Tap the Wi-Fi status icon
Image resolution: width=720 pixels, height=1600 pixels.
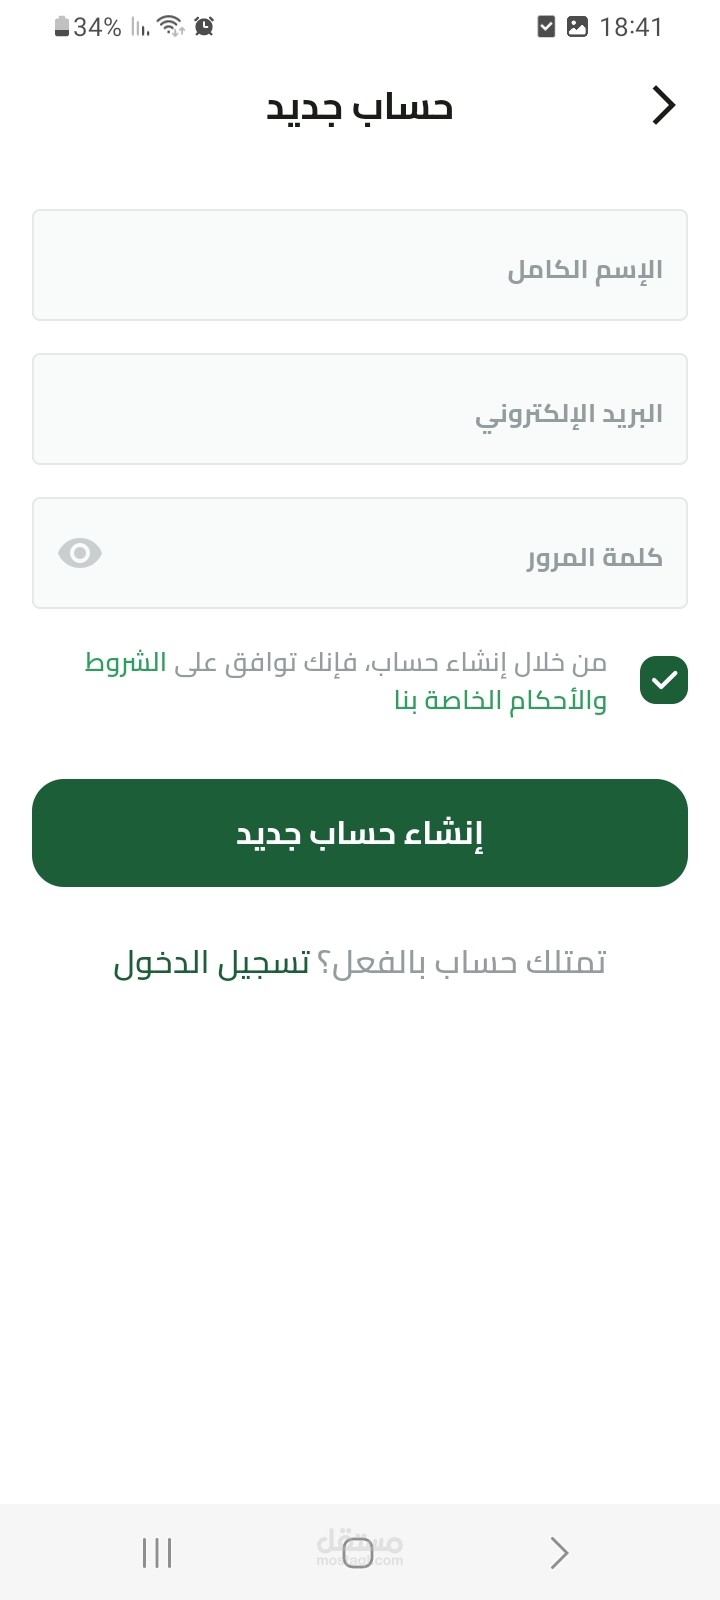click(171, 27)
